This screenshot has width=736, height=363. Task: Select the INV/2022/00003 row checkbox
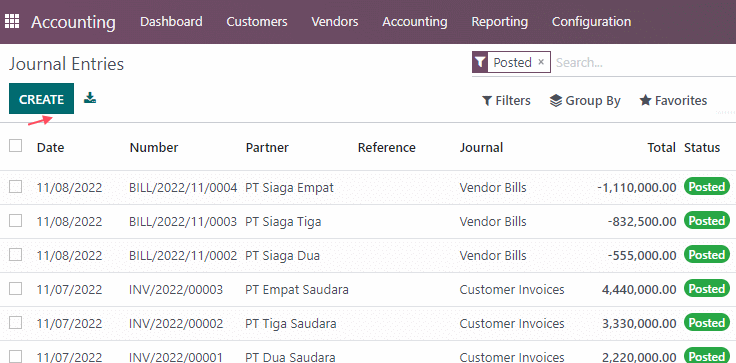click(x=15, y=289)
